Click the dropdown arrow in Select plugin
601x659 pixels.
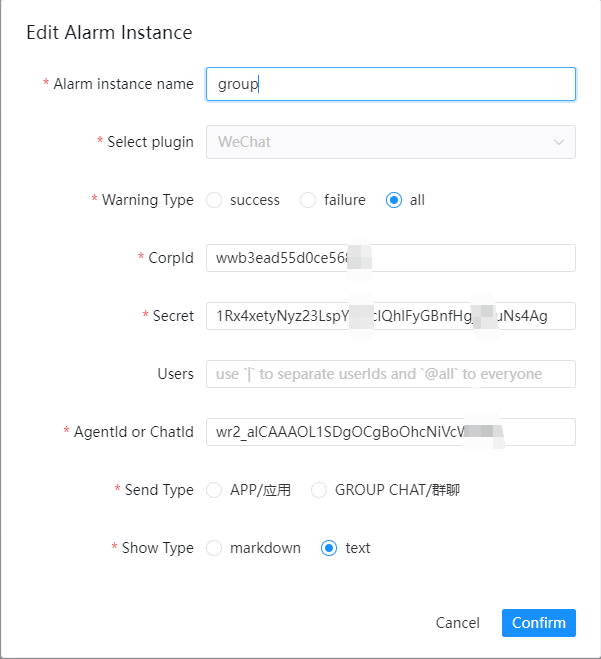(x=559, y=142)
